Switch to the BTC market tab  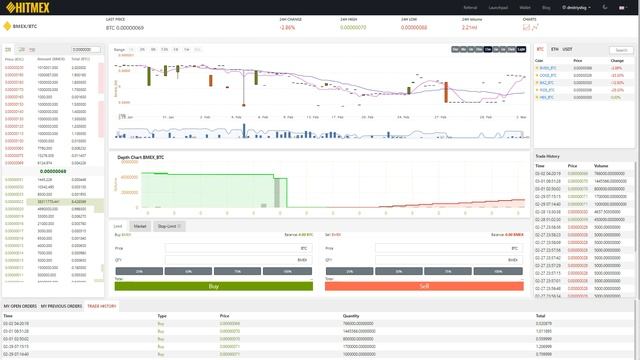tap(540, 49)
